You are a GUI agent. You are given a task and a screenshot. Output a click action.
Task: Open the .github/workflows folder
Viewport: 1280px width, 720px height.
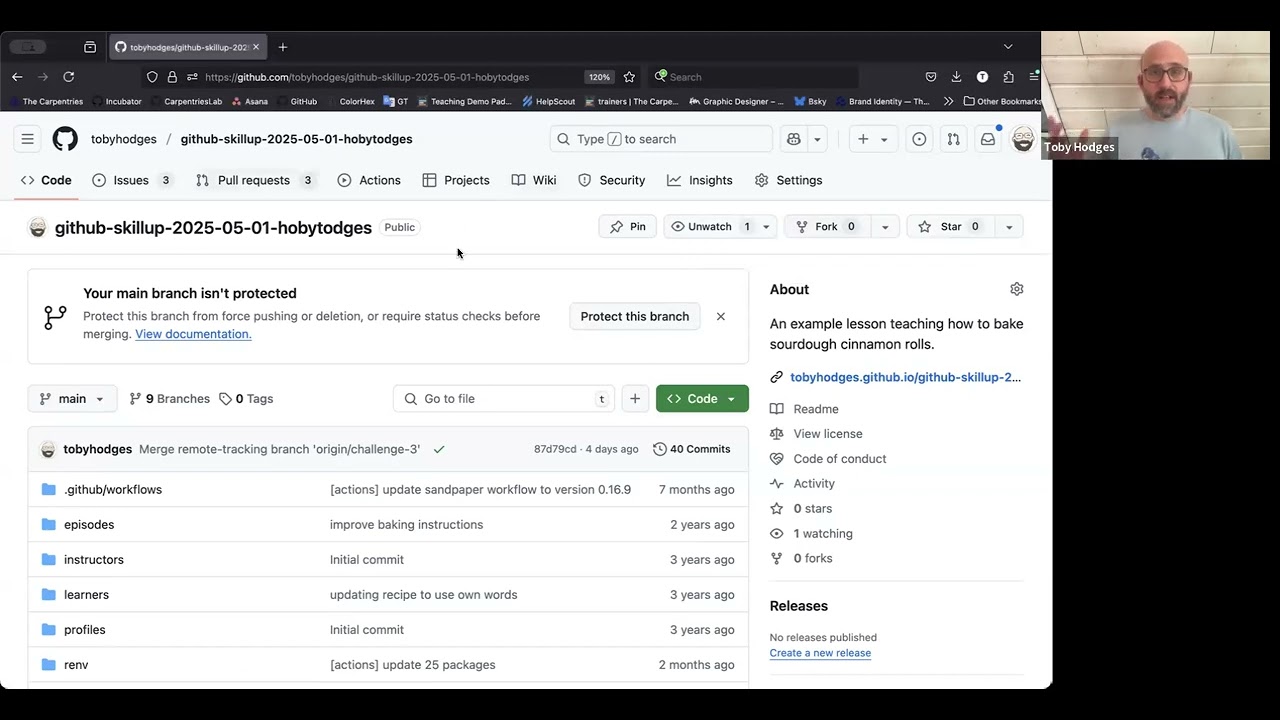point(113,490)
